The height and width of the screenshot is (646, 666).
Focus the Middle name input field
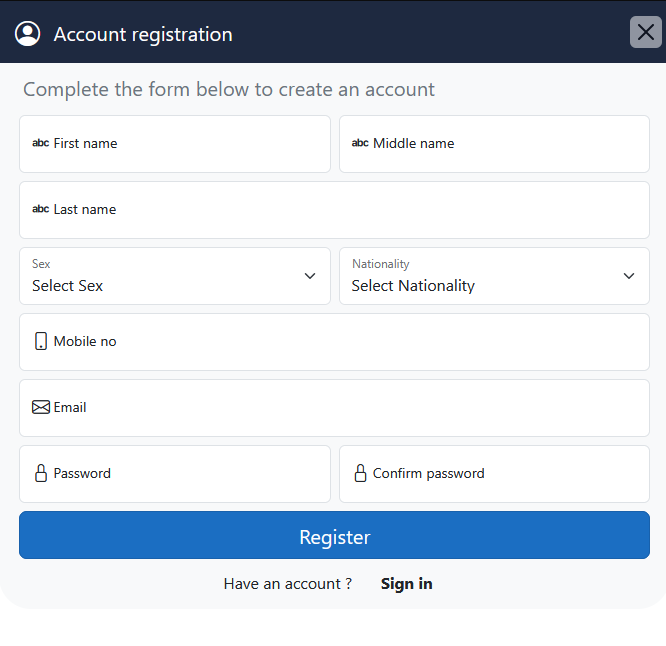click(x=510, y=144)
